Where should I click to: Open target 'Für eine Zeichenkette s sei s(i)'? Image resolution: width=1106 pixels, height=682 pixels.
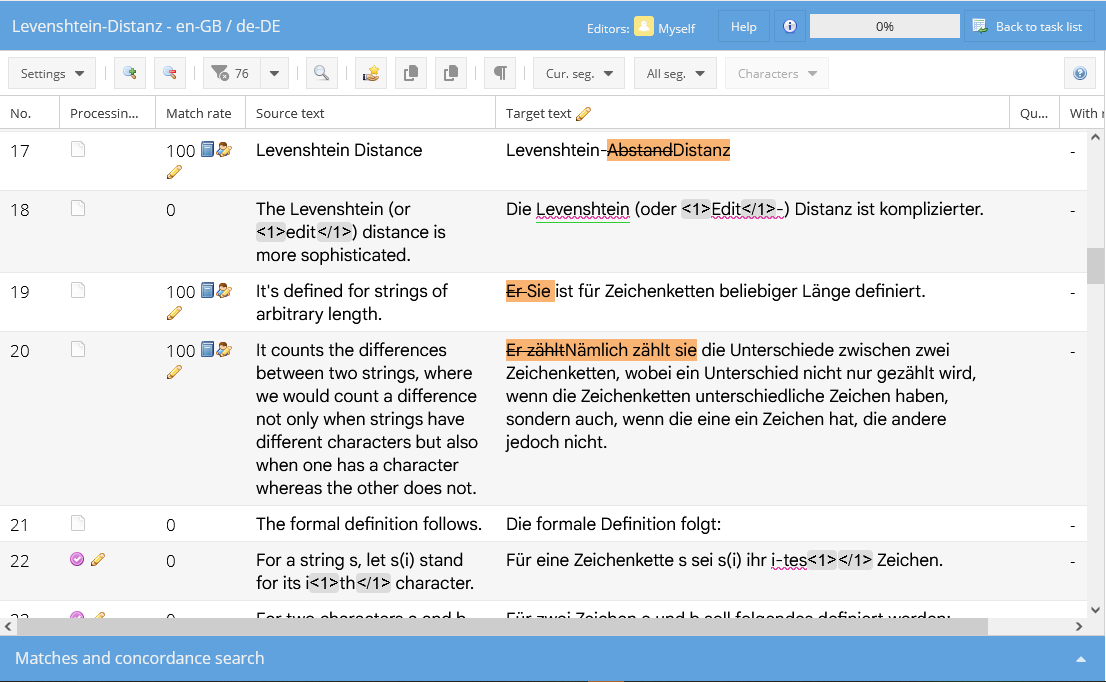click(x=724, y=561)
